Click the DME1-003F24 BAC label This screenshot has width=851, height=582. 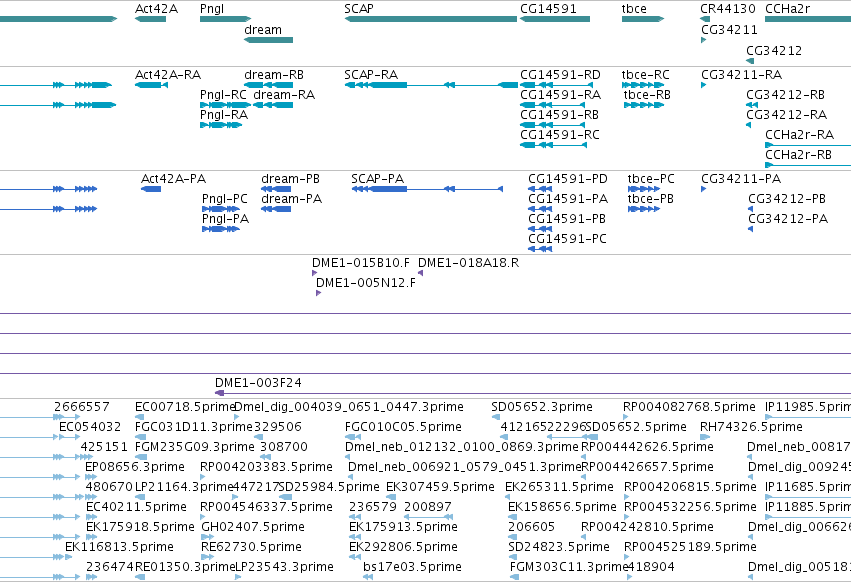pyautogui.click(x=258, y=383)
